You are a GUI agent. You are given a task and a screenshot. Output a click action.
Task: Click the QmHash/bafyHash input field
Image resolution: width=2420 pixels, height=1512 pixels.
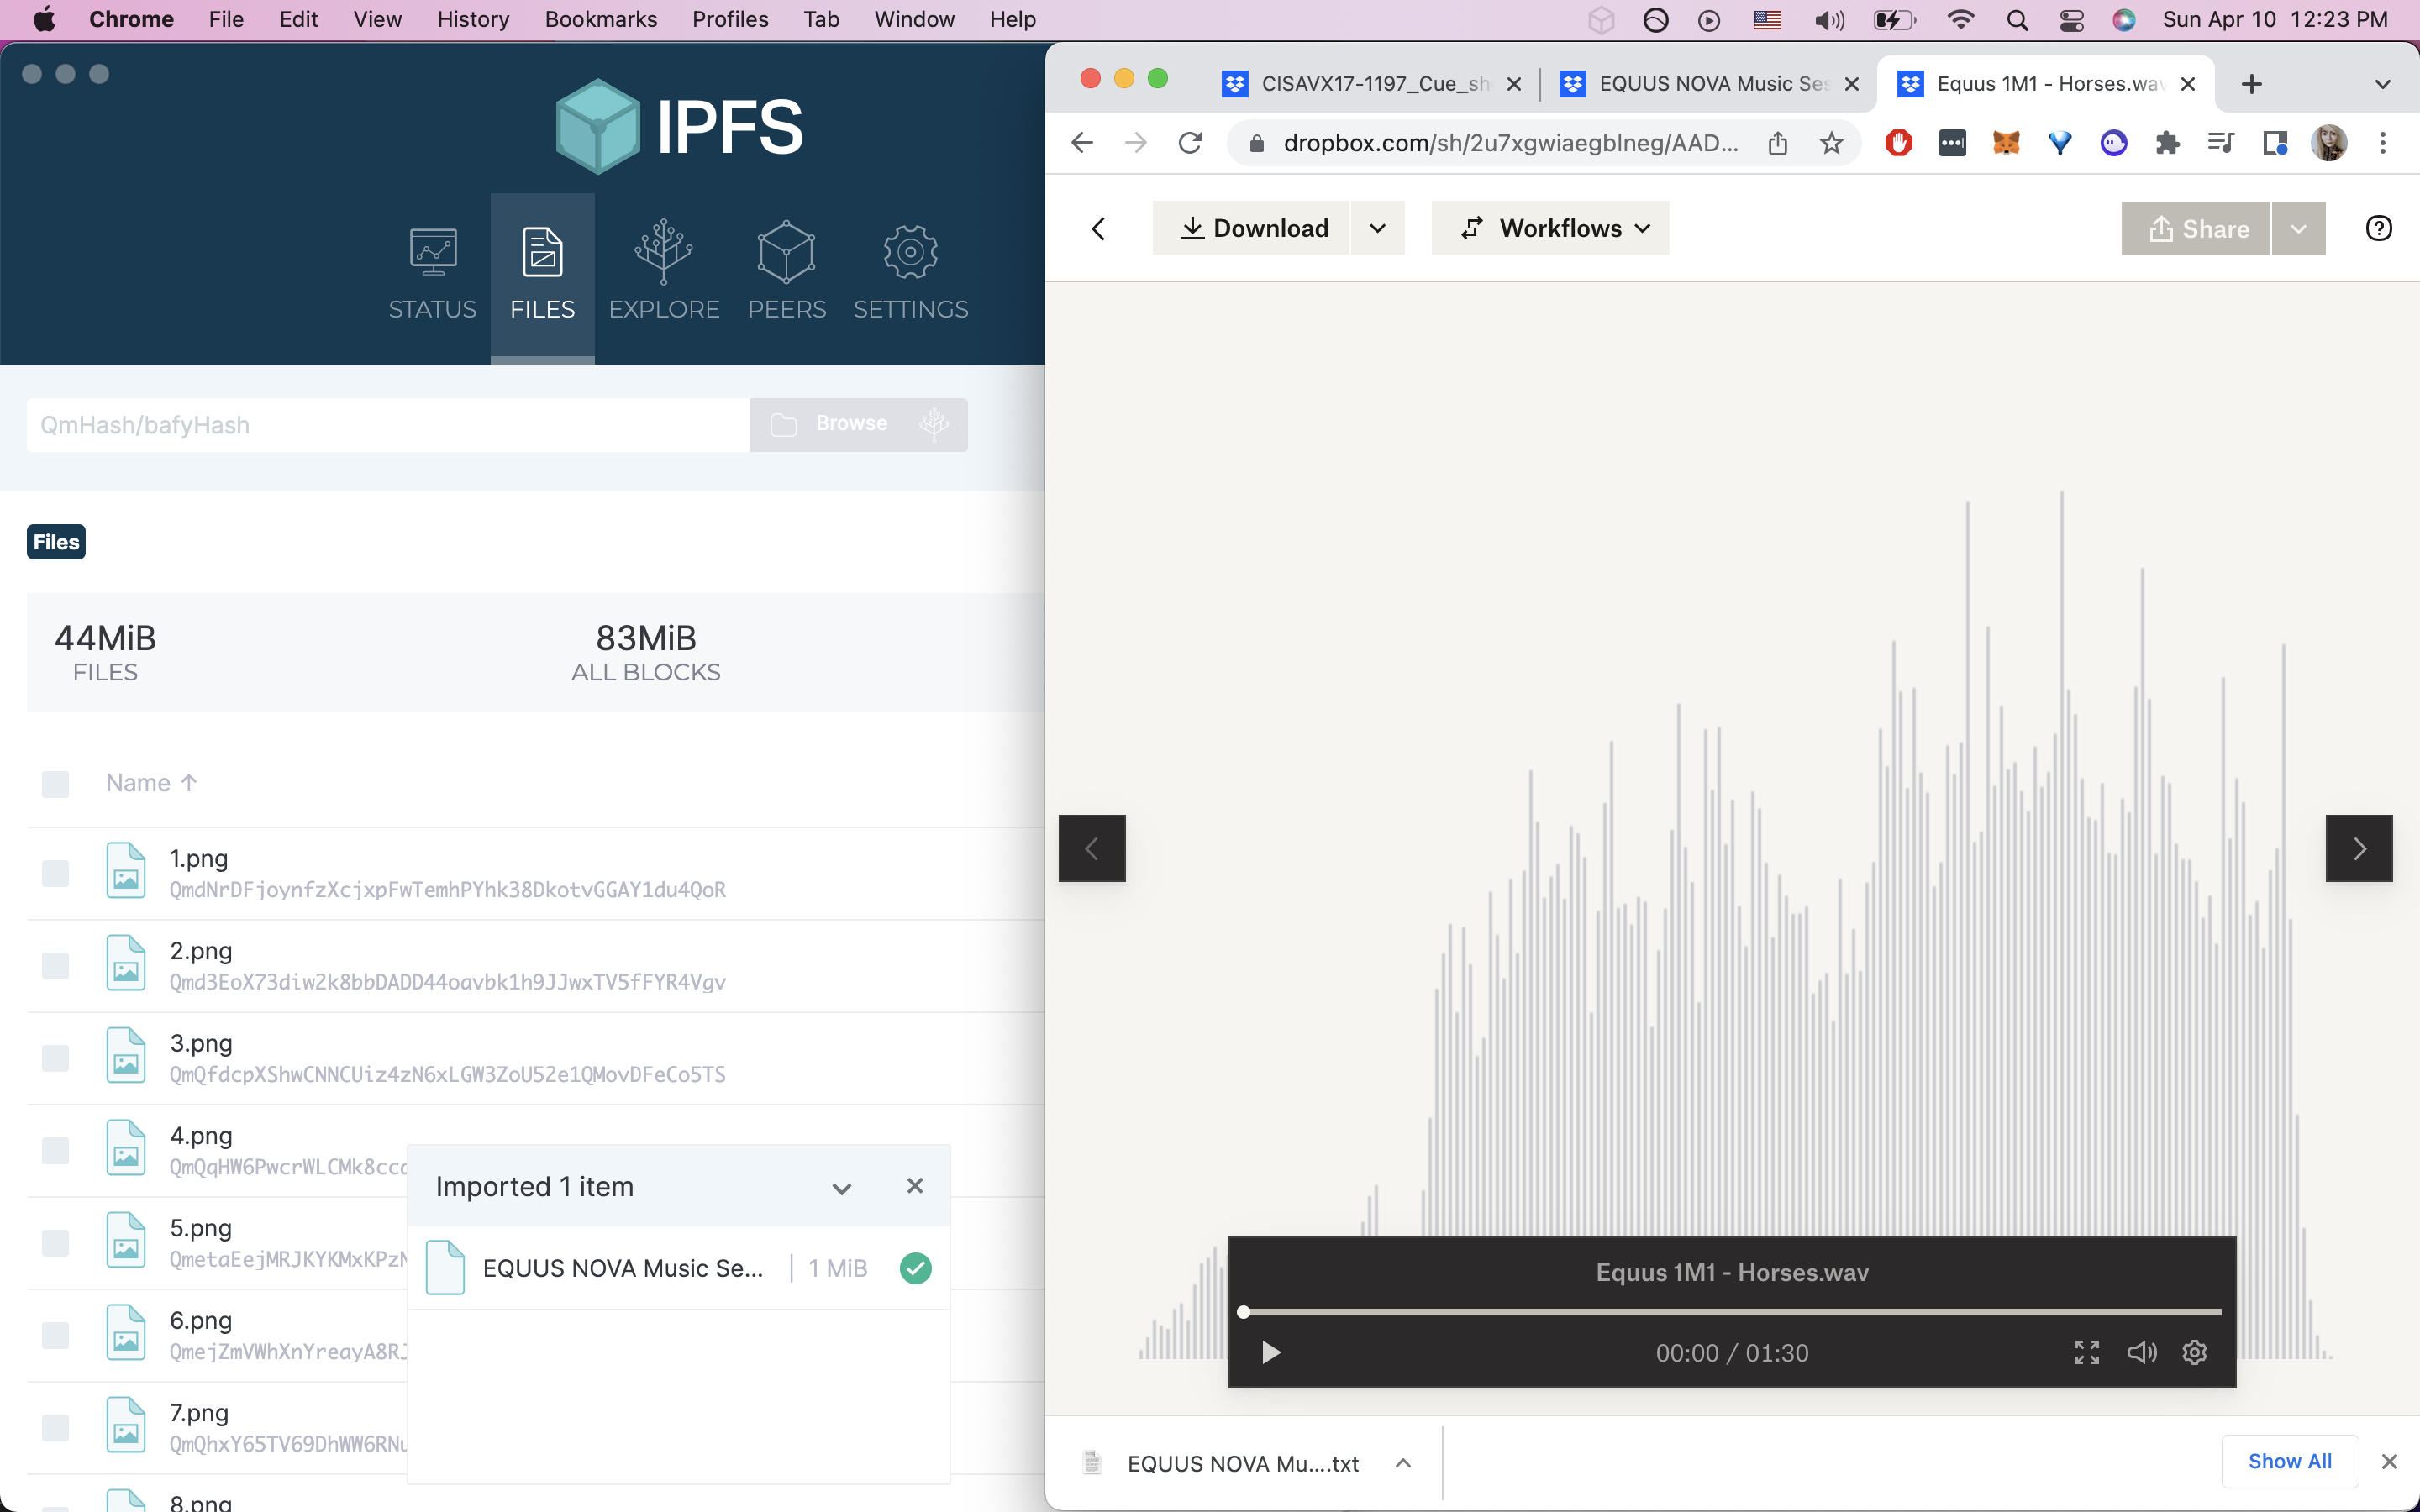click(387, 425)
